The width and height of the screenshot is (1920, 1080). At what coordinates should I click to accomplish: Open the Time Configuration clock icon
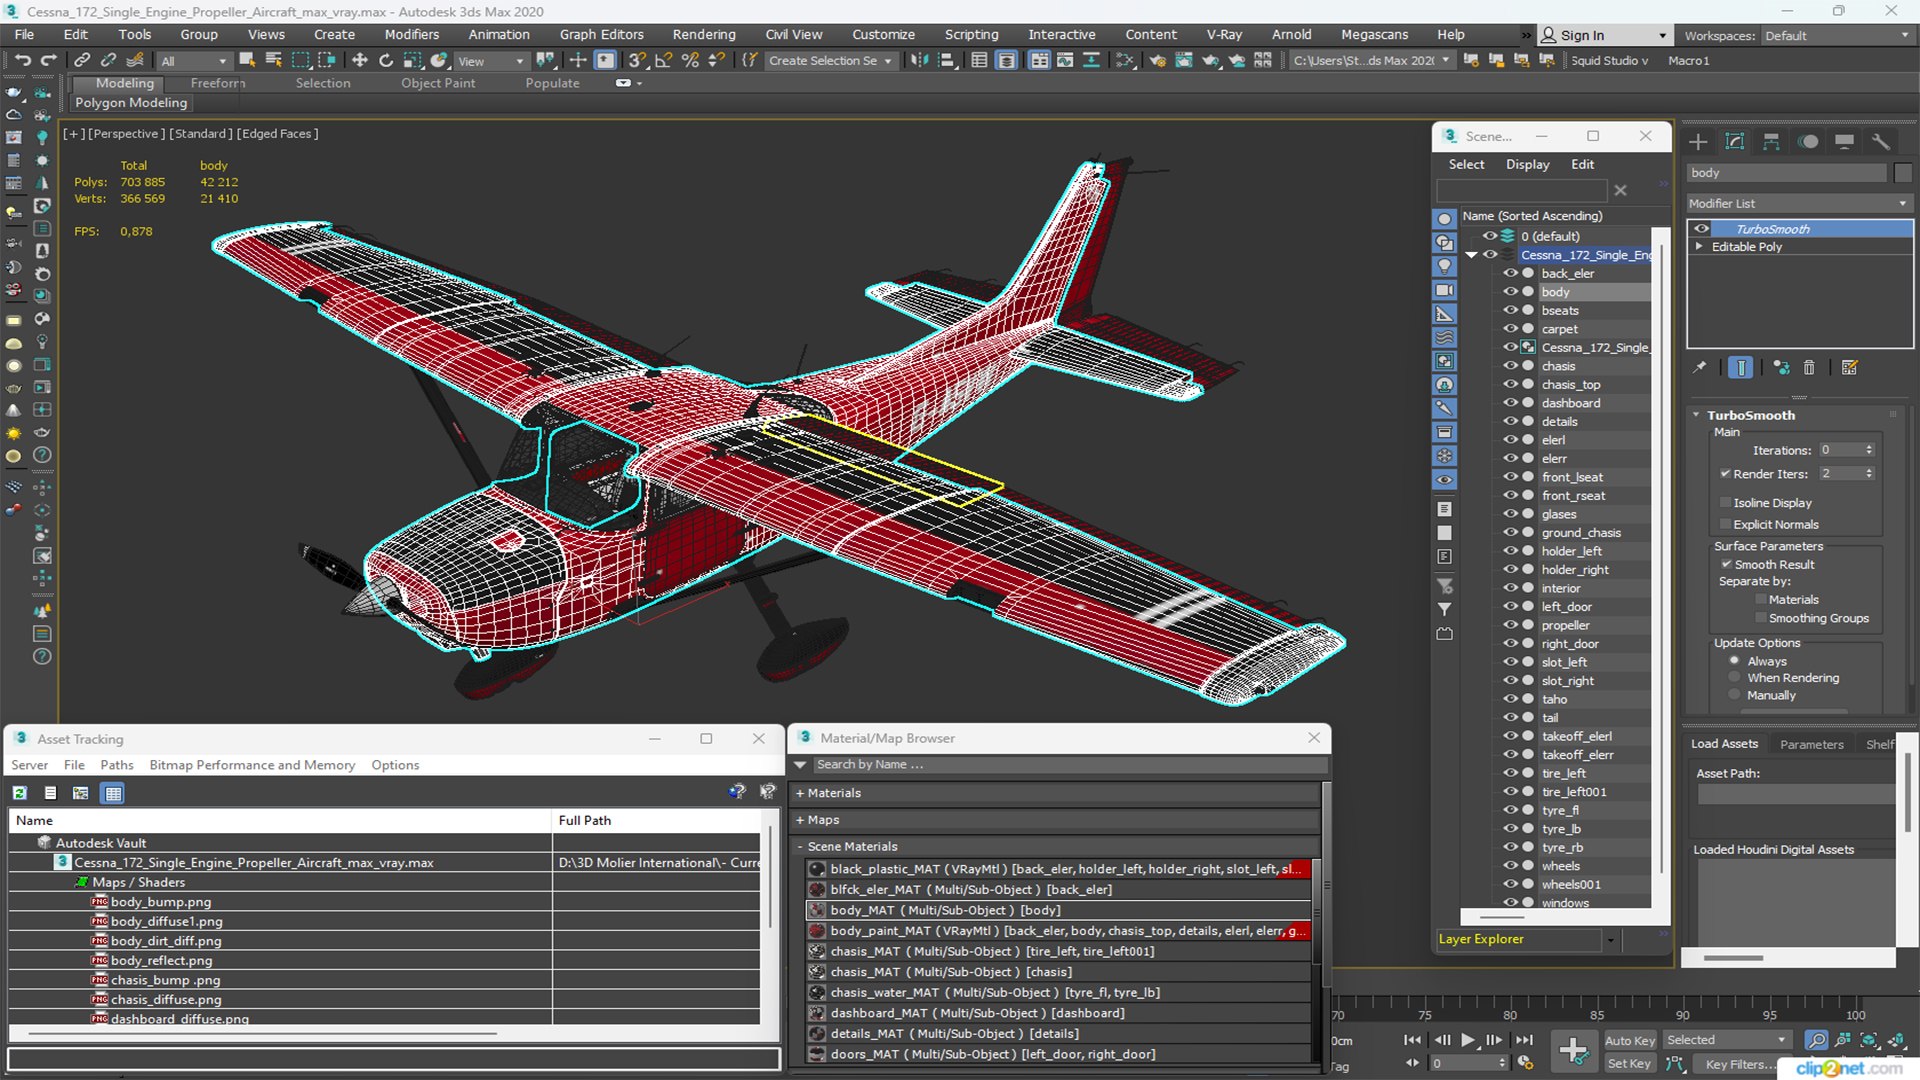click(1525, 1063)
